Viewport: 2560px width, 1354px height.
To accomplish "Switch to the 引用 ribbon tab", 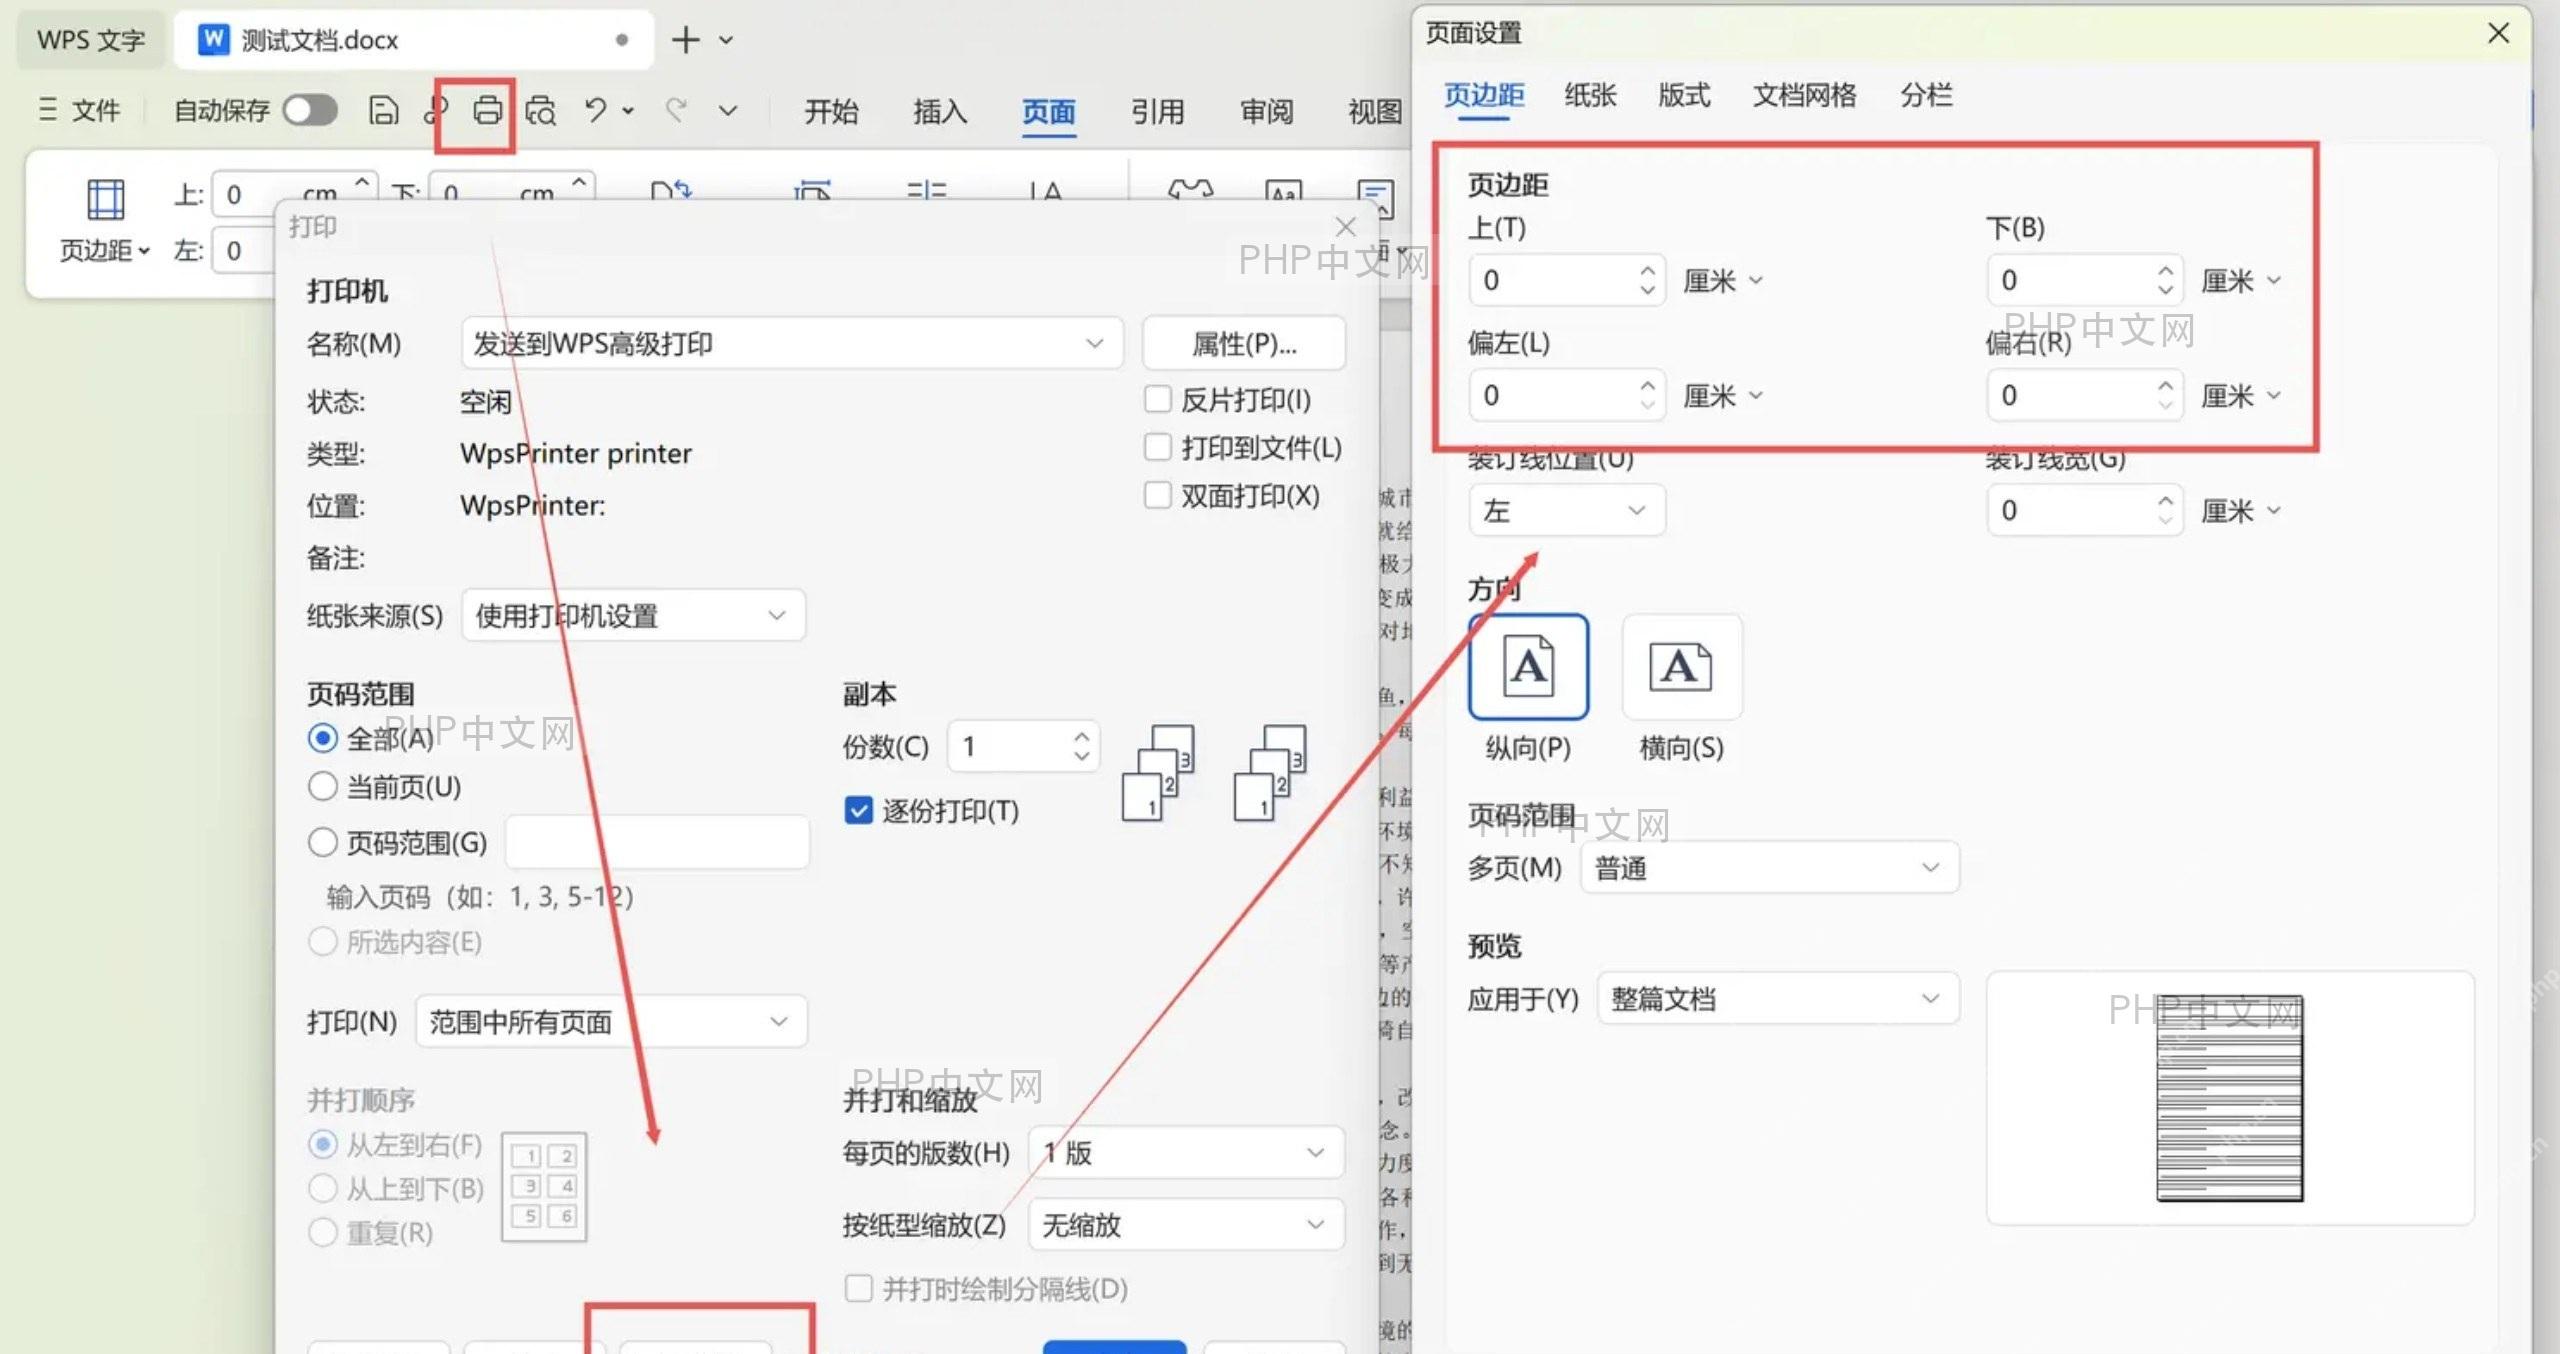I will pos(1157,111).
